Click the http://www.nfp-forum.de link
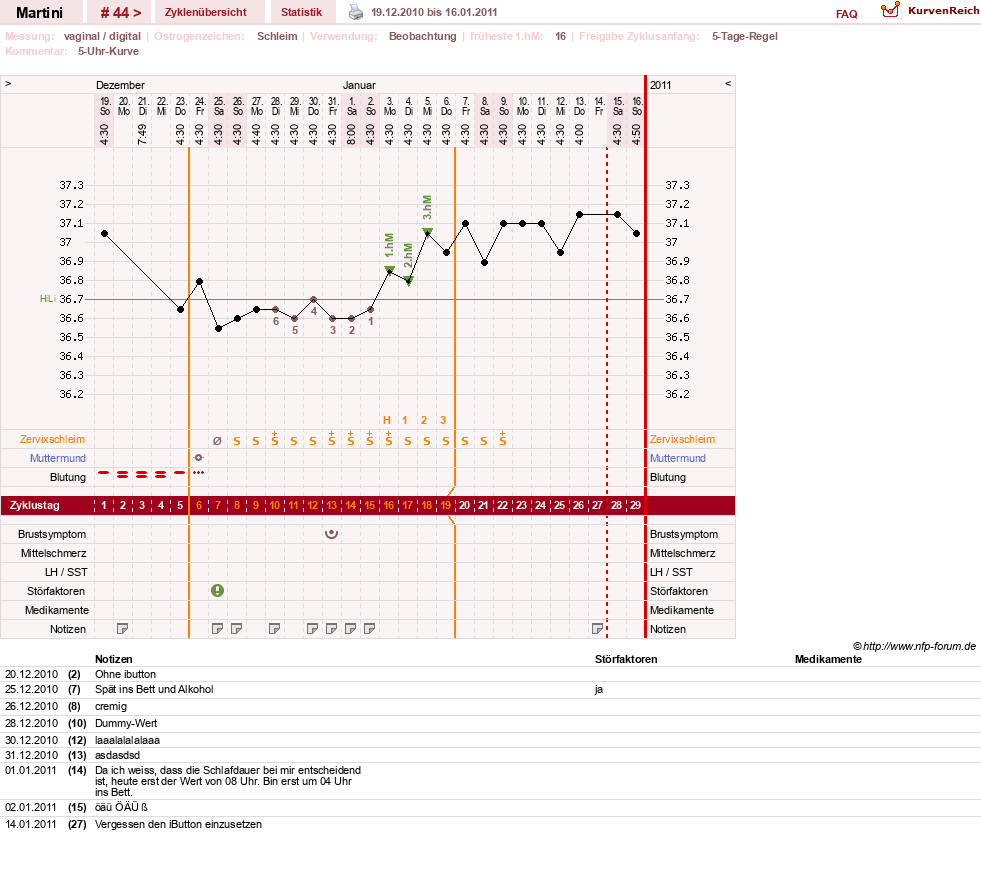 tap(919, 646)
